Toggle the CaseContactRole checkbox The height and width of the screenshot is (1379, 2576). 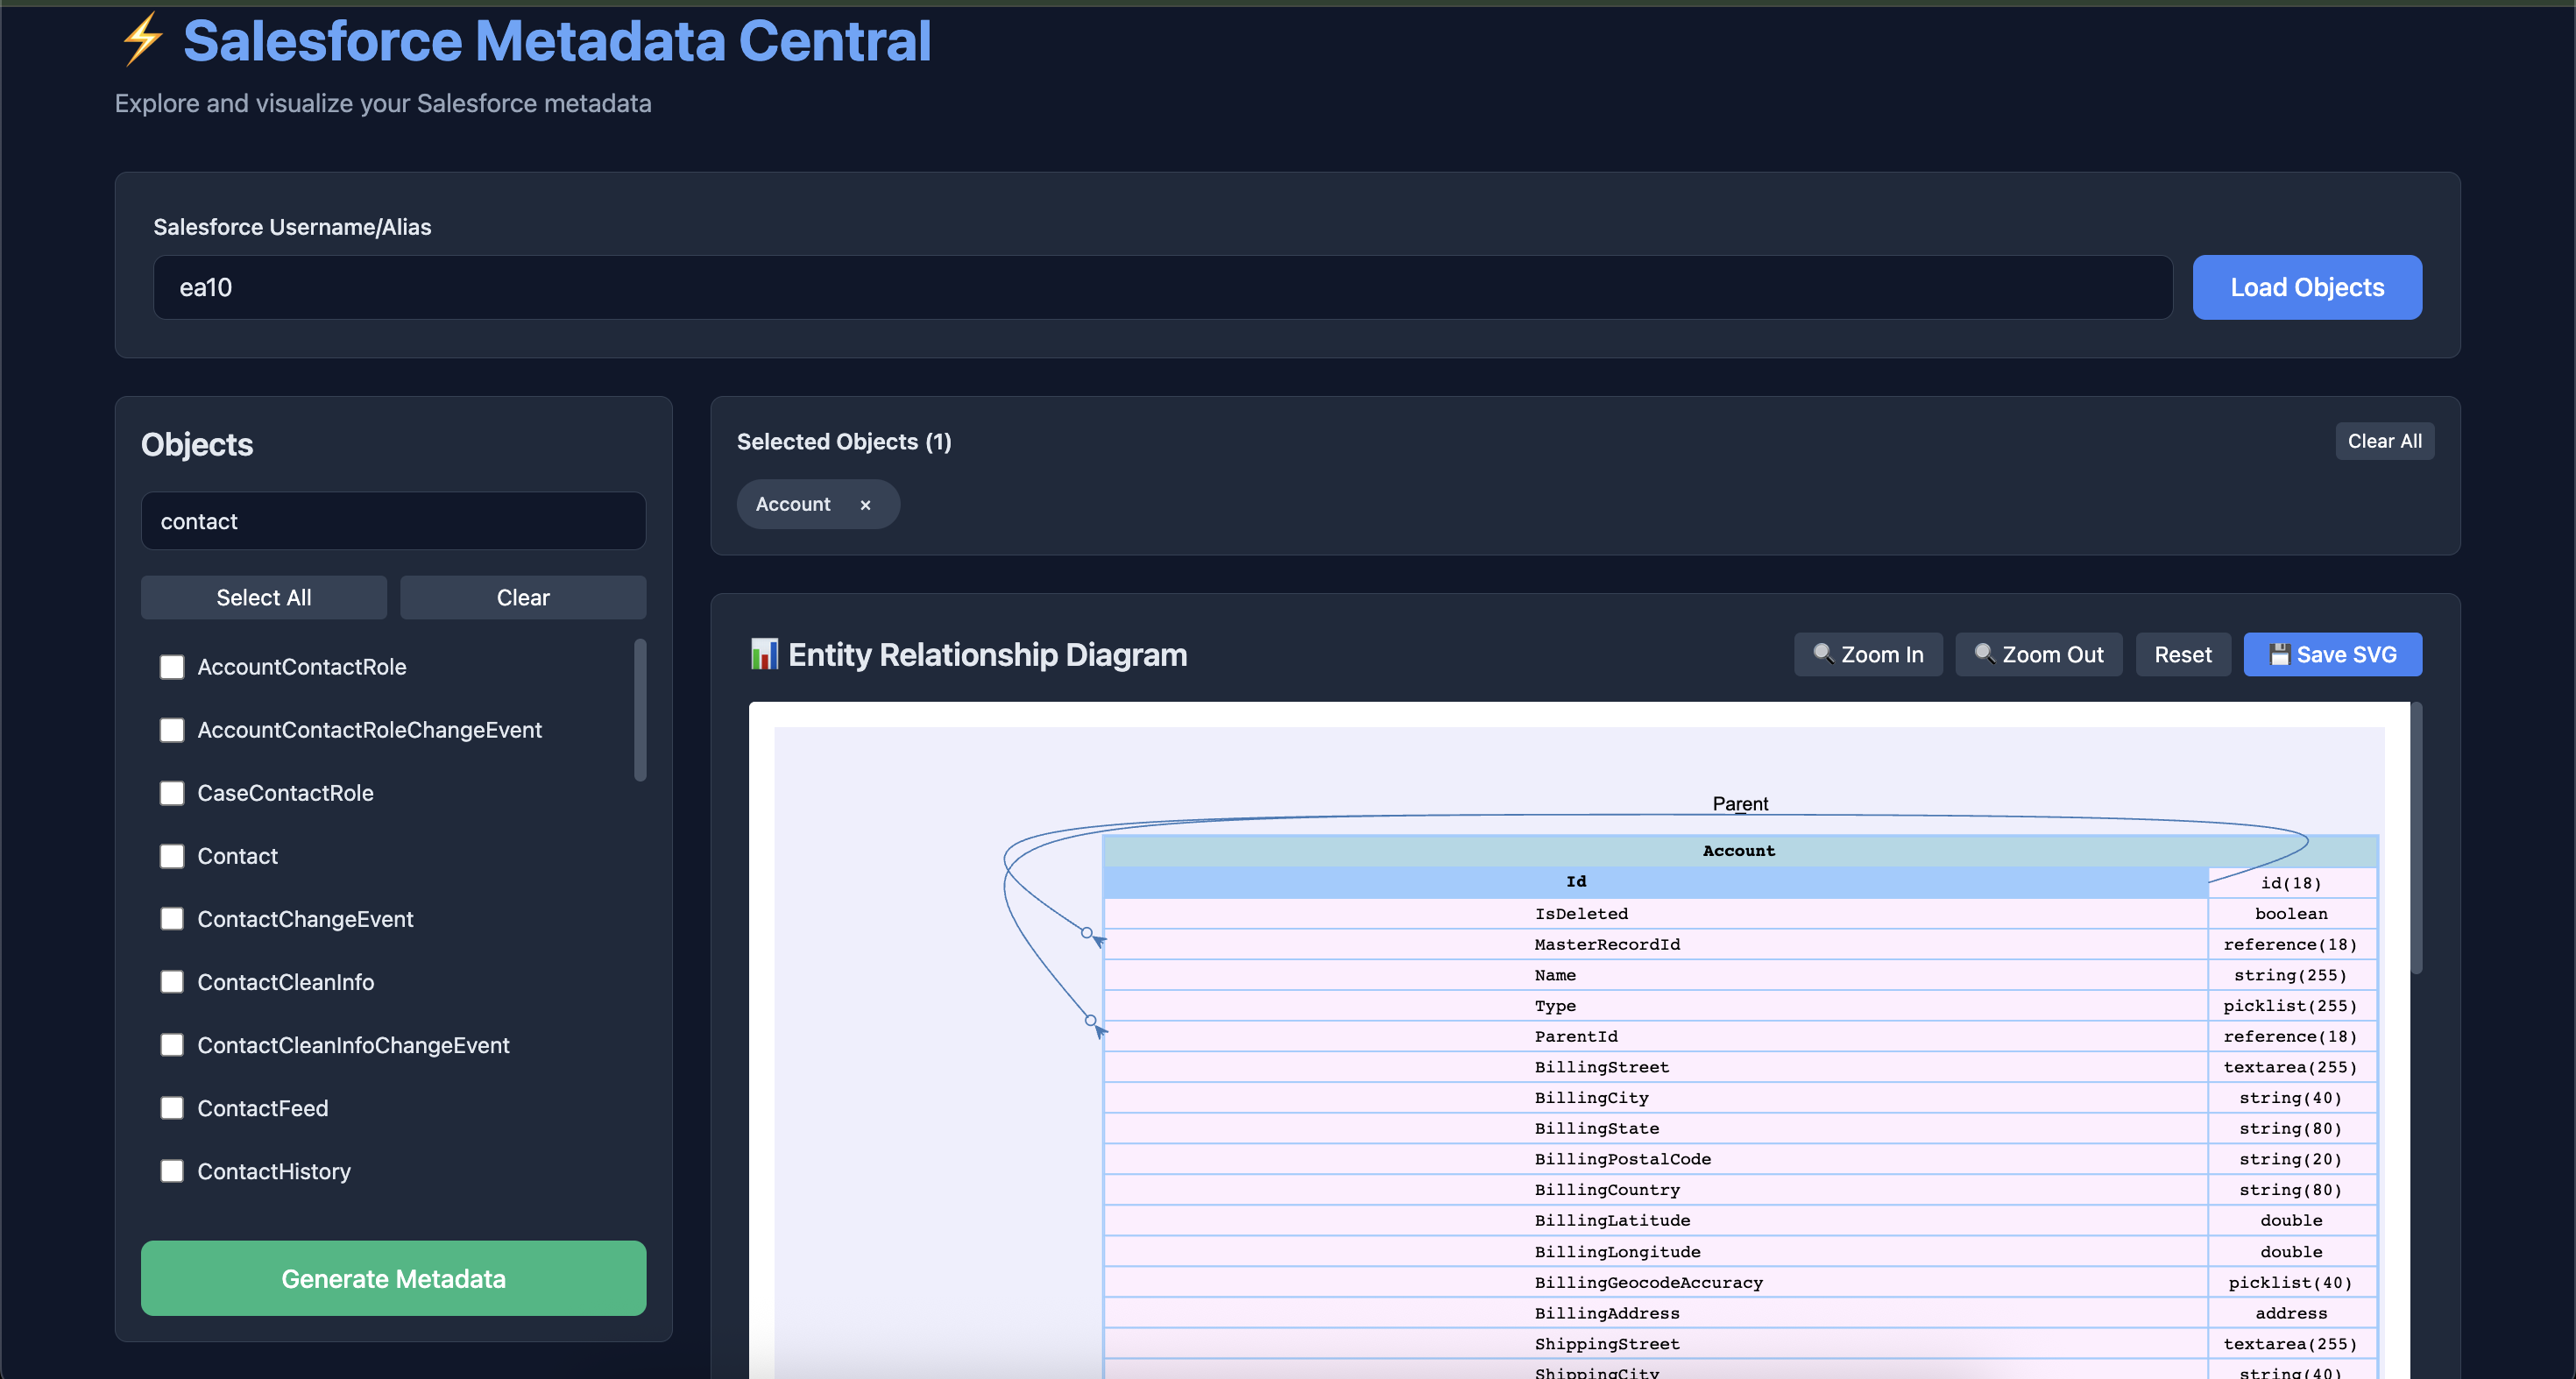172,793
